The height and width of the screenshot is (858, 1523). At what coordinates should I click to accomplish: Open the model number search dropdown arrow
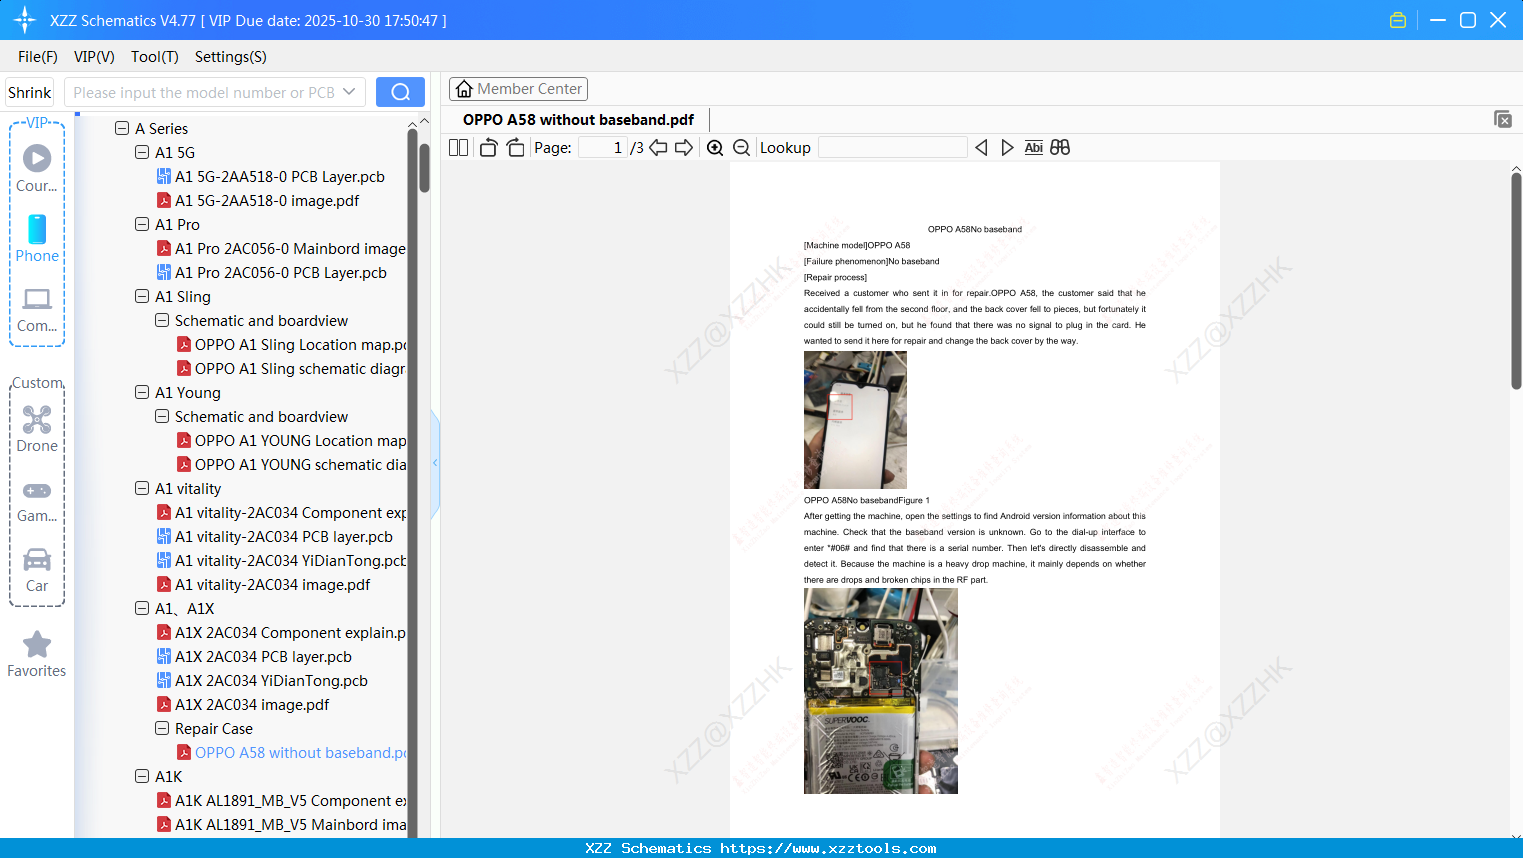point(349,92)
